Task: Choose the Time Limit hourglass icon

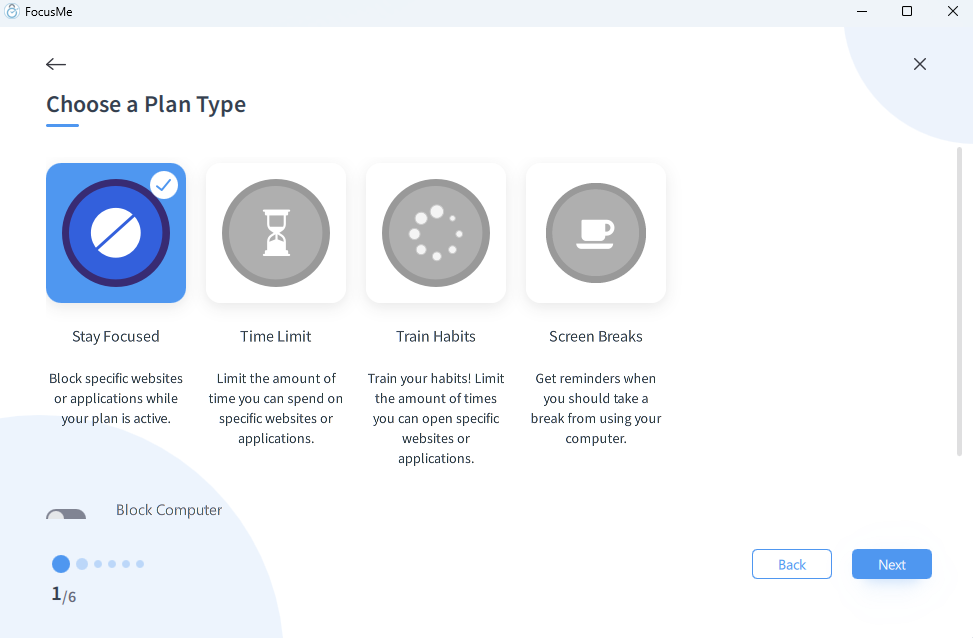Action: coord(276,233)
